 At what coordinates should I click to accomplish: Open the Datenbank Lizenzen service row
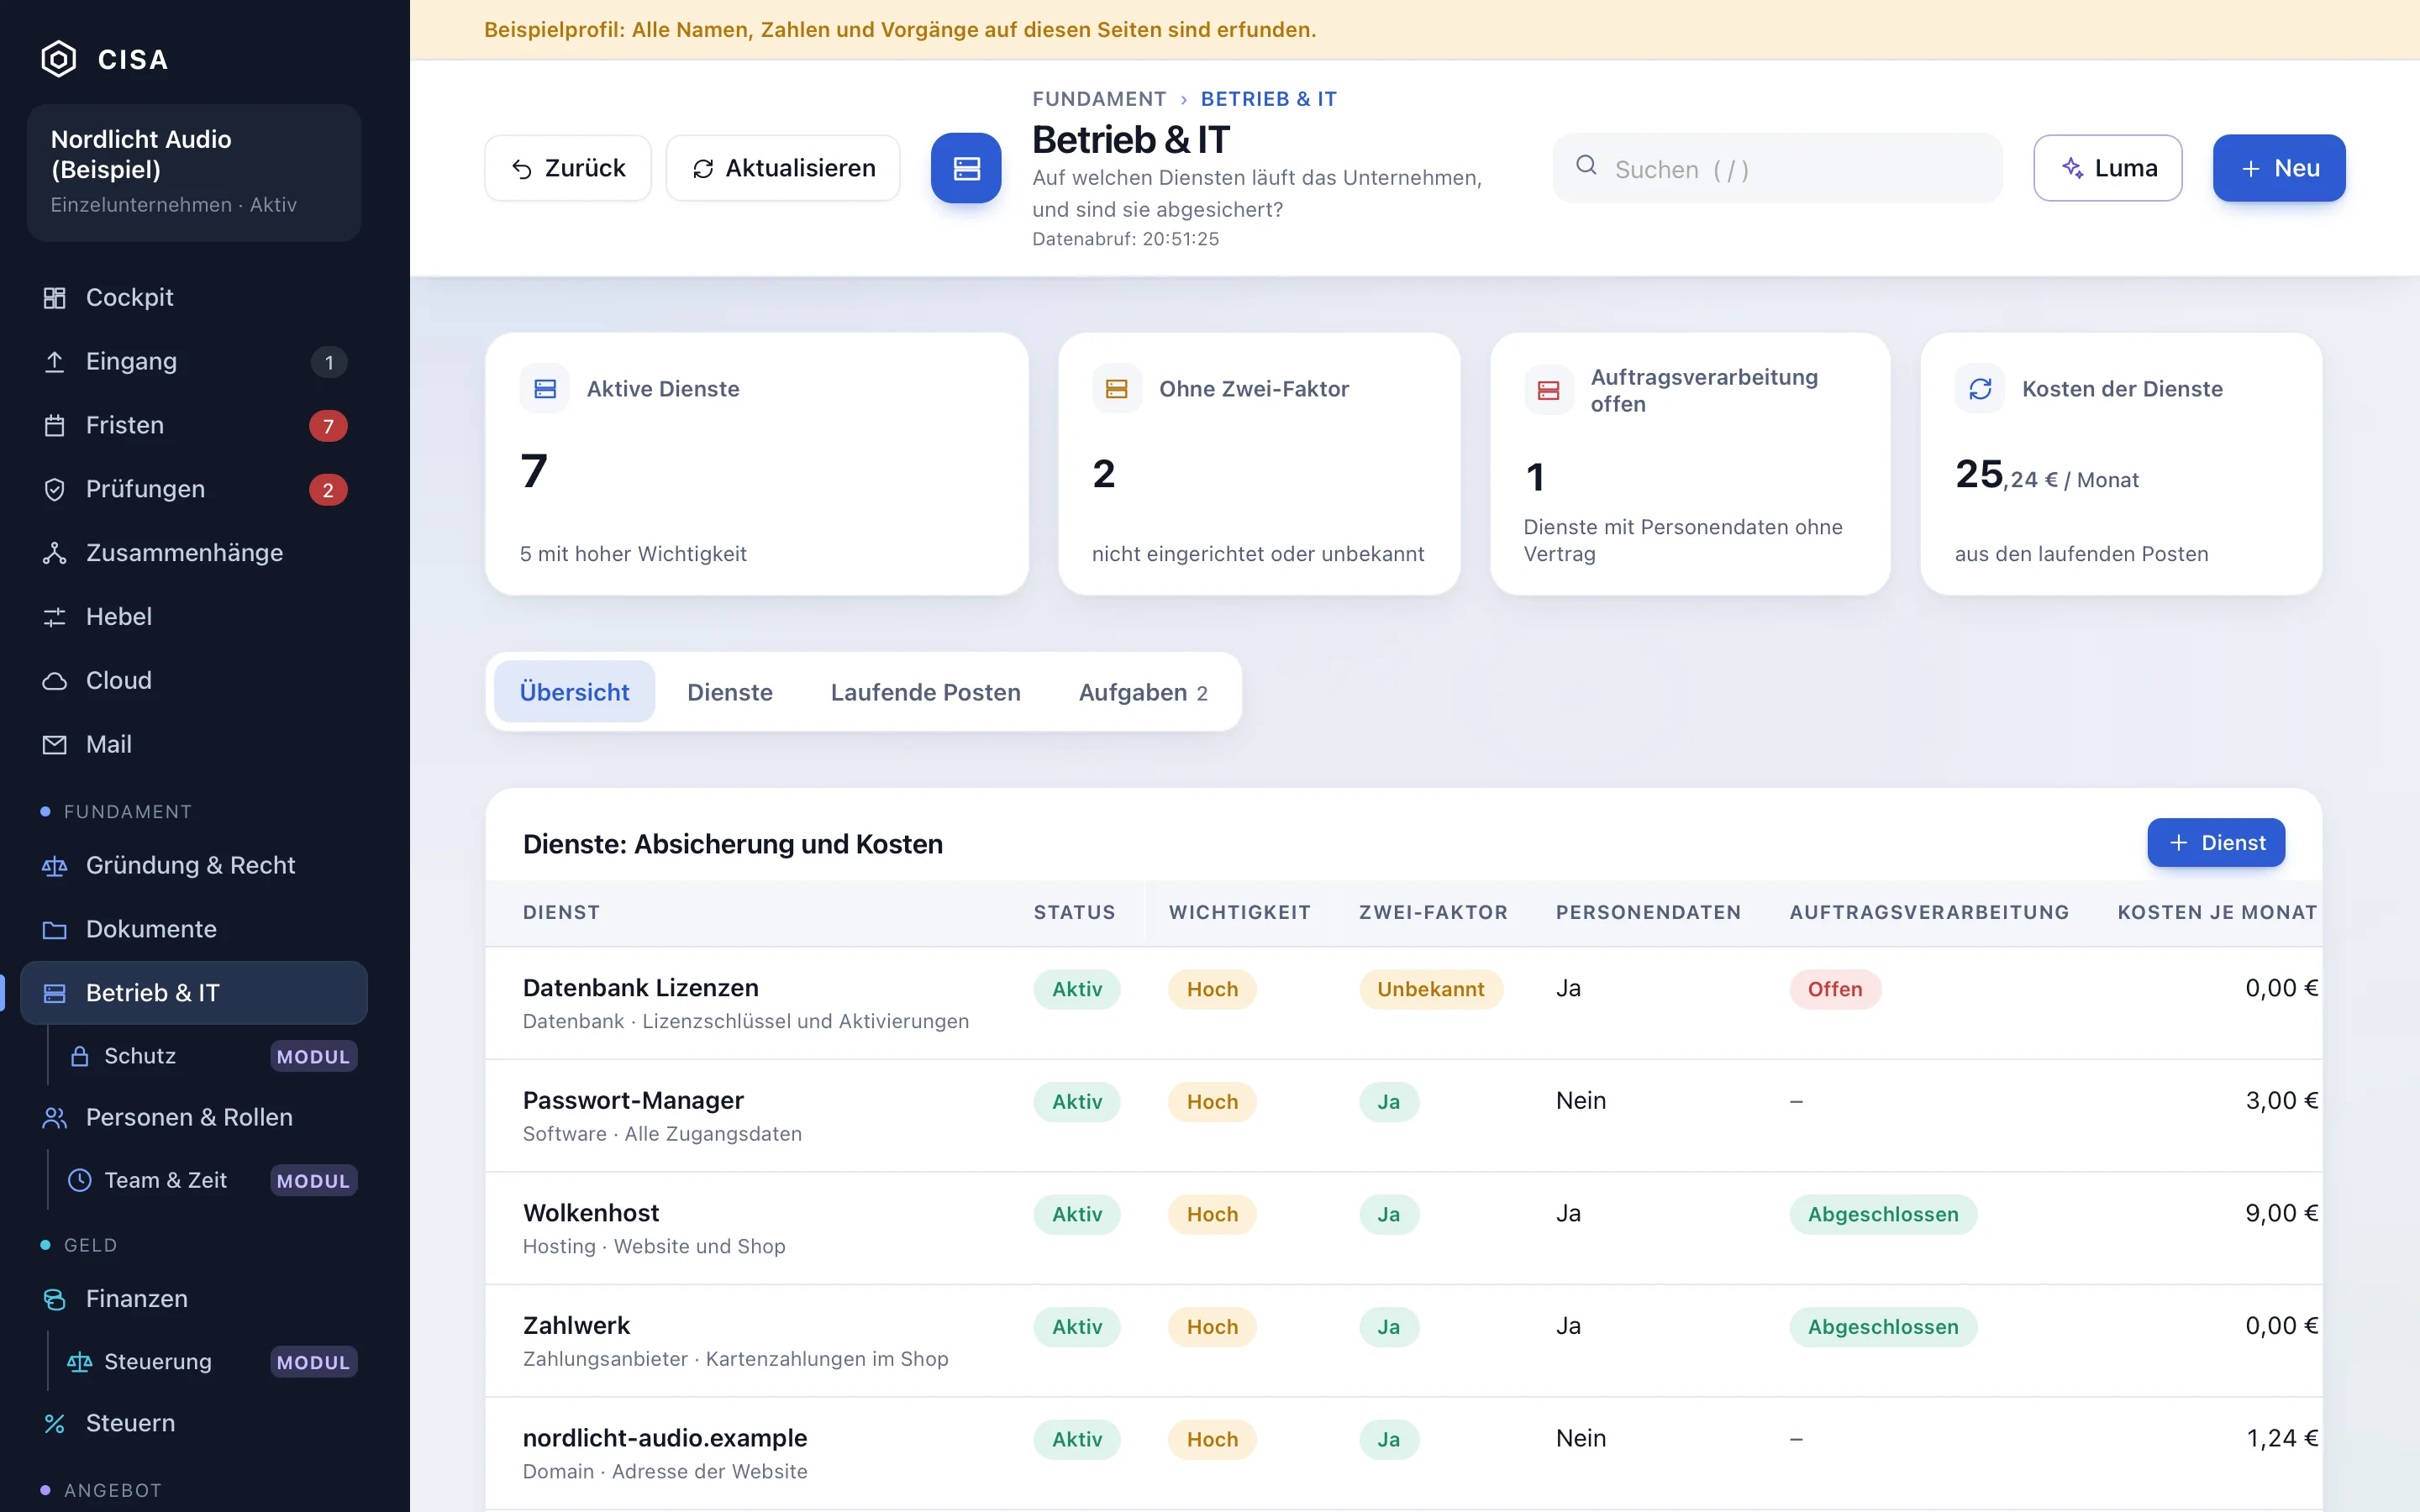1403,1003
